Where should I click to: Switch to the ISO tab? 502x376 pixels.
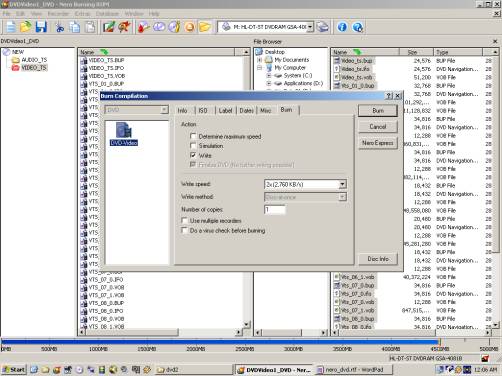click(x=203, y=111)
